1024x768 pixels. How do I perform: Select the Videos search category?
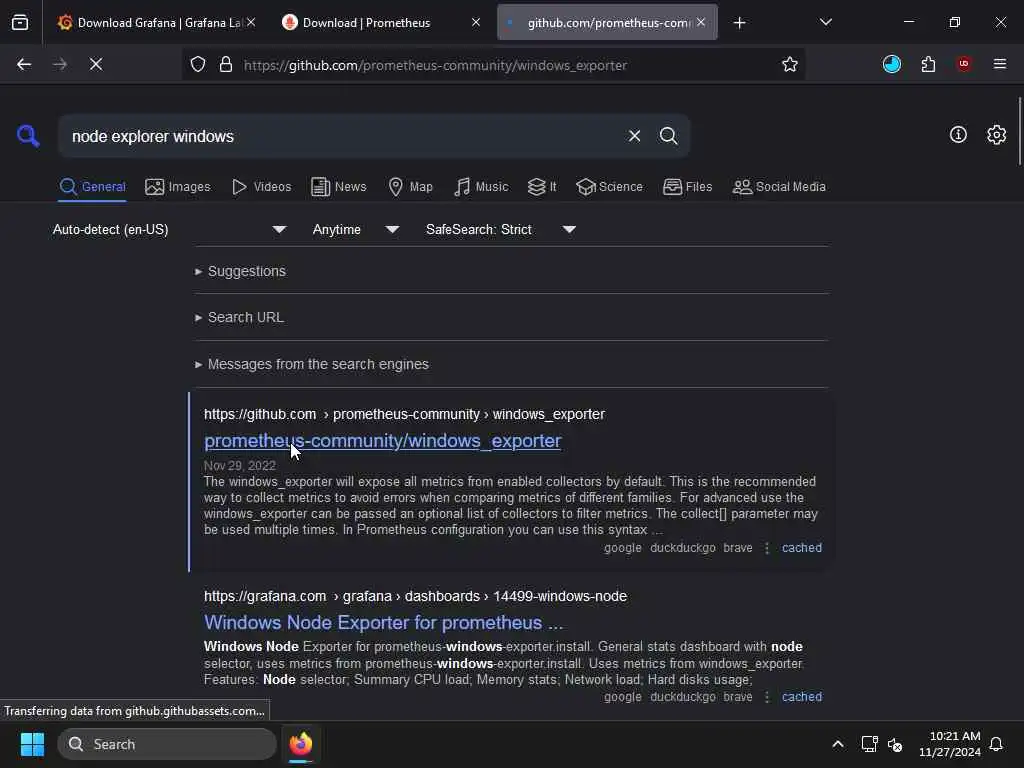pos(261,187)
